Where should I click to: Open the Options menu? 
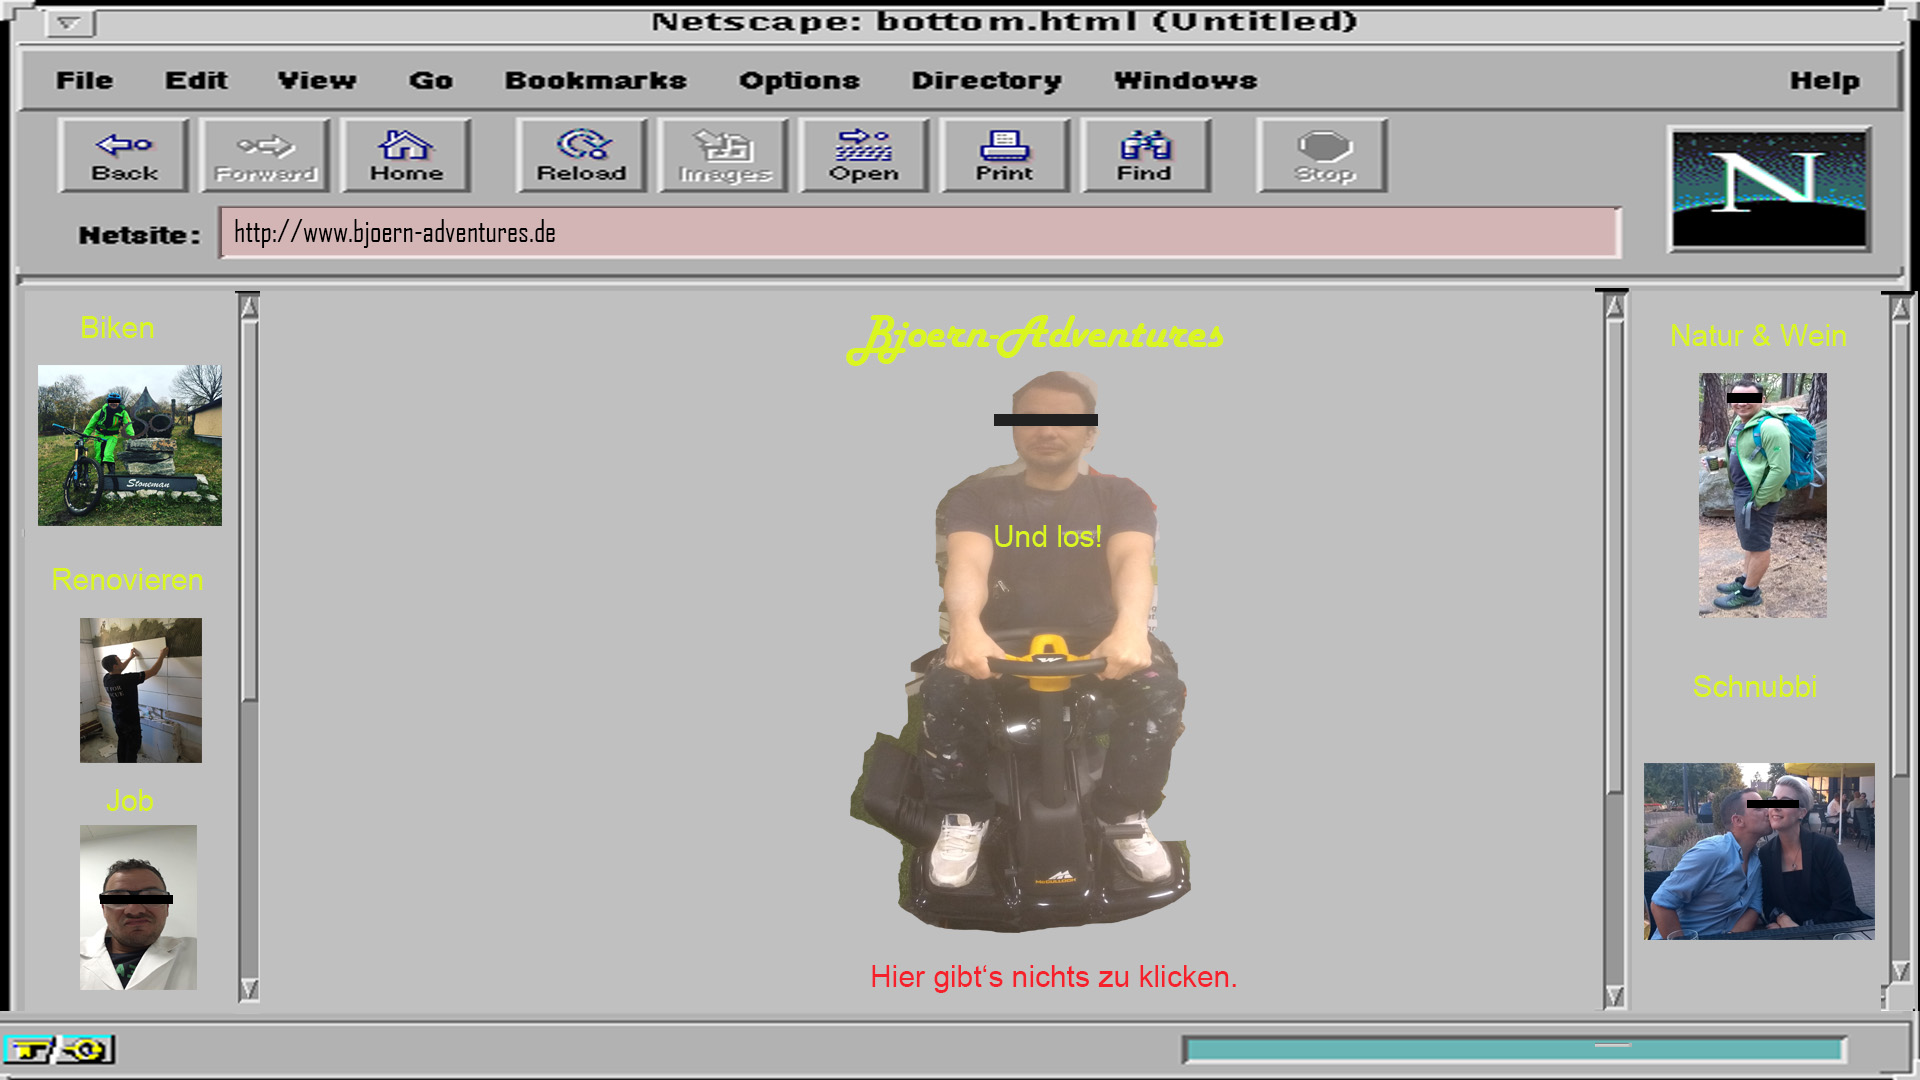pyautogui.click(x=799, y=81)
